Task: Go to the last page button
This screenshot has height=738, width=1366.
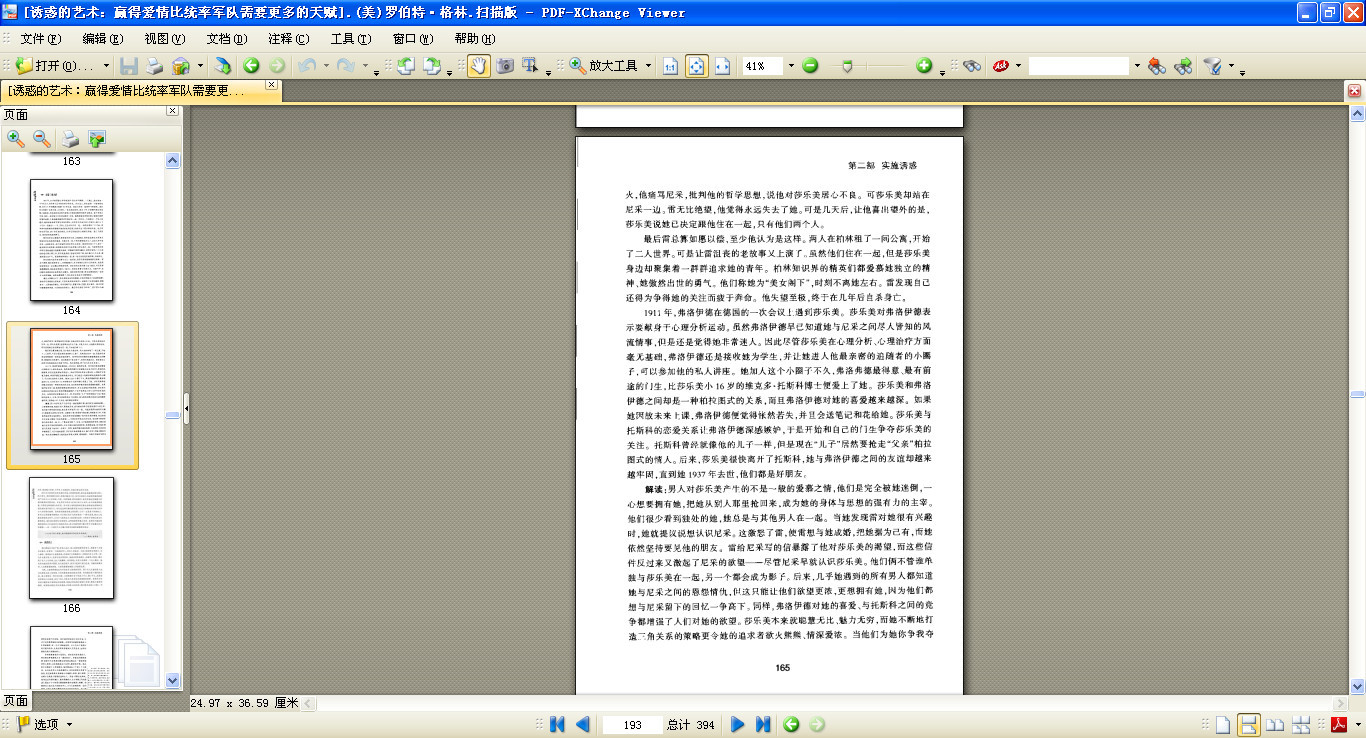Action: 763,725
